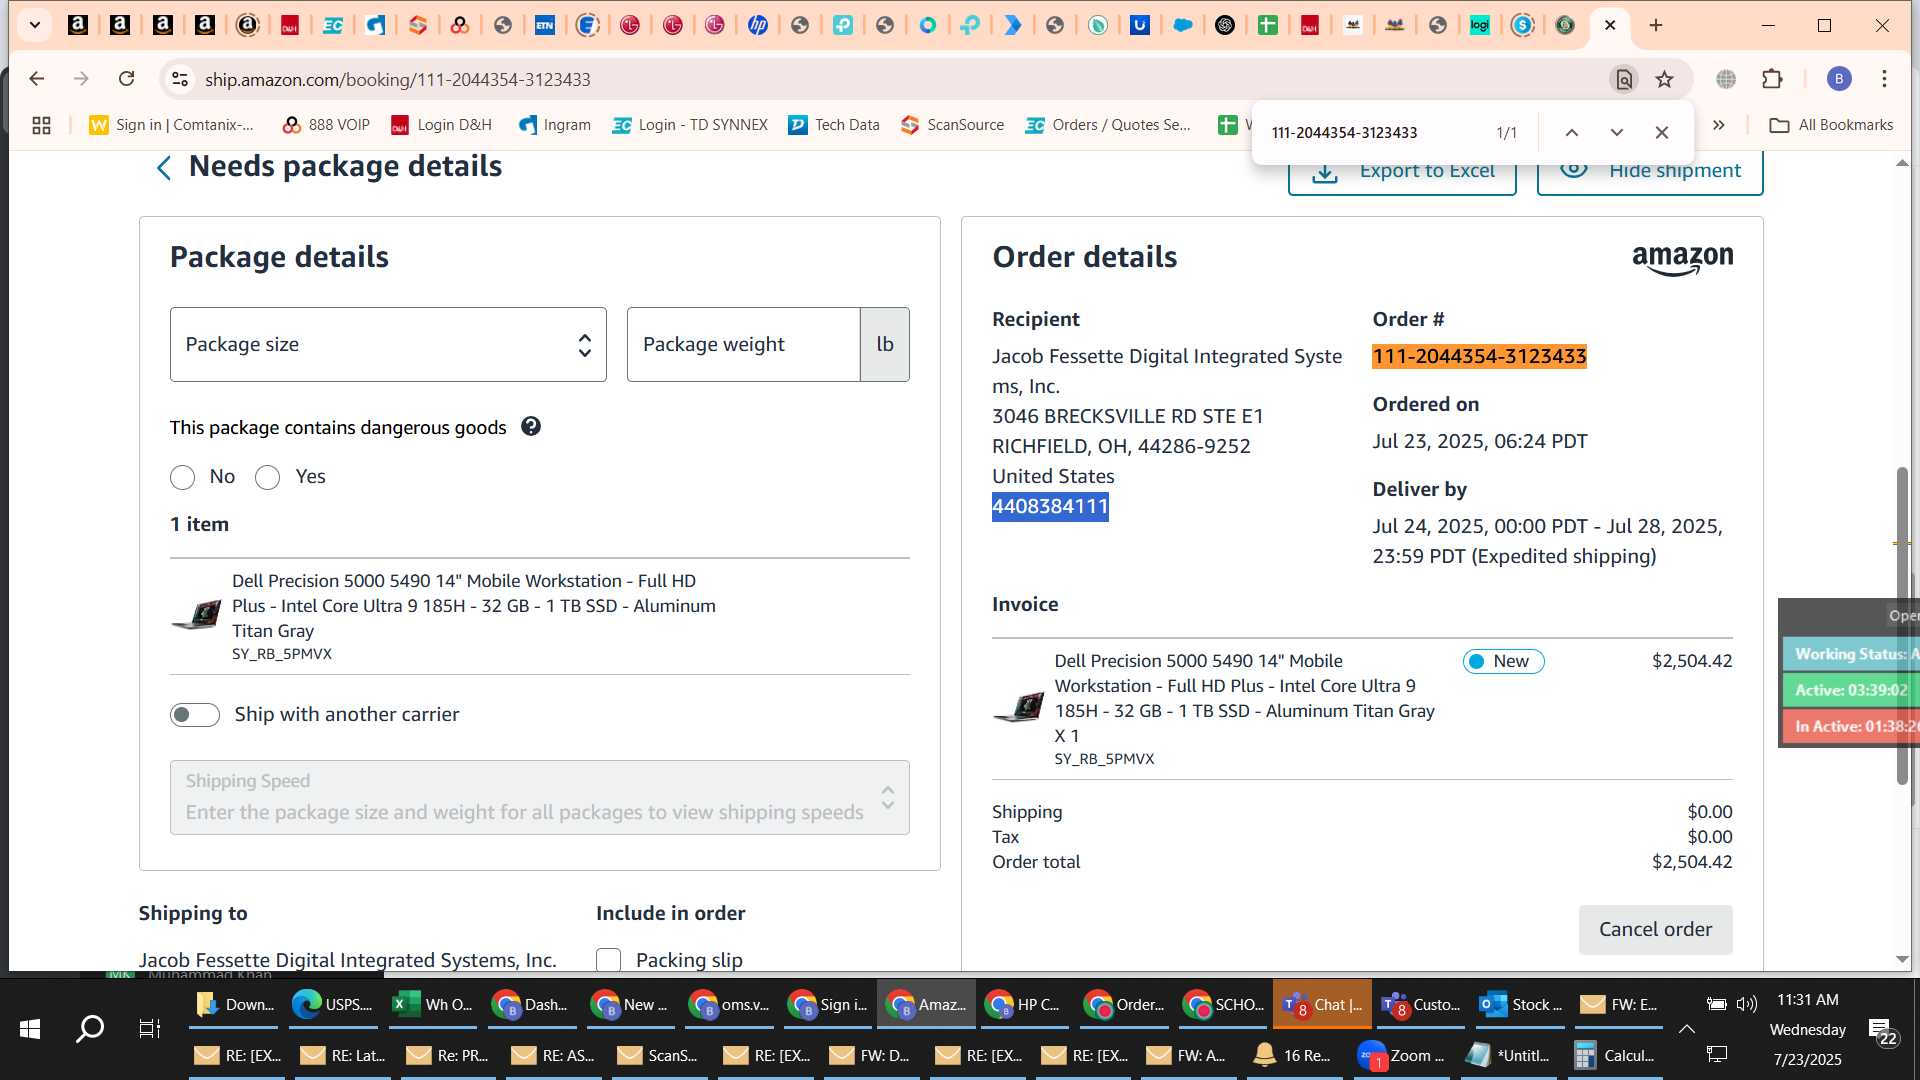
Task: Open Excel 'Wh O...' taskbar window
Action: tap(434, 1004)
